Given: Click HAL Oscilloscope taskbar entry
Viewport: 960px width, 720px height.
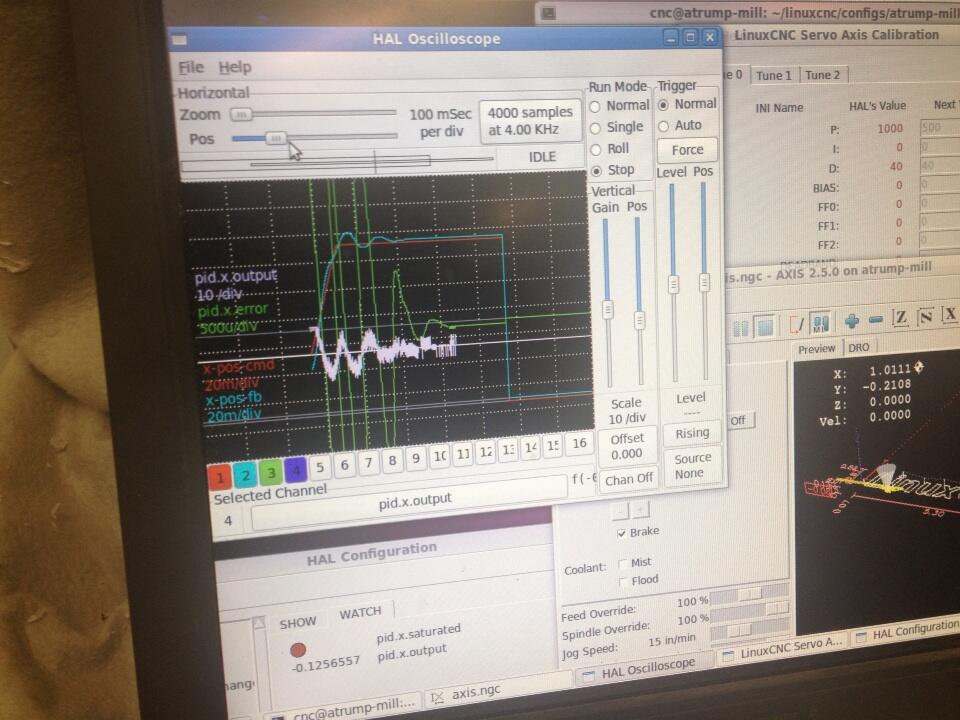Looking at the screenshot, I should click(x=644, y=668).
